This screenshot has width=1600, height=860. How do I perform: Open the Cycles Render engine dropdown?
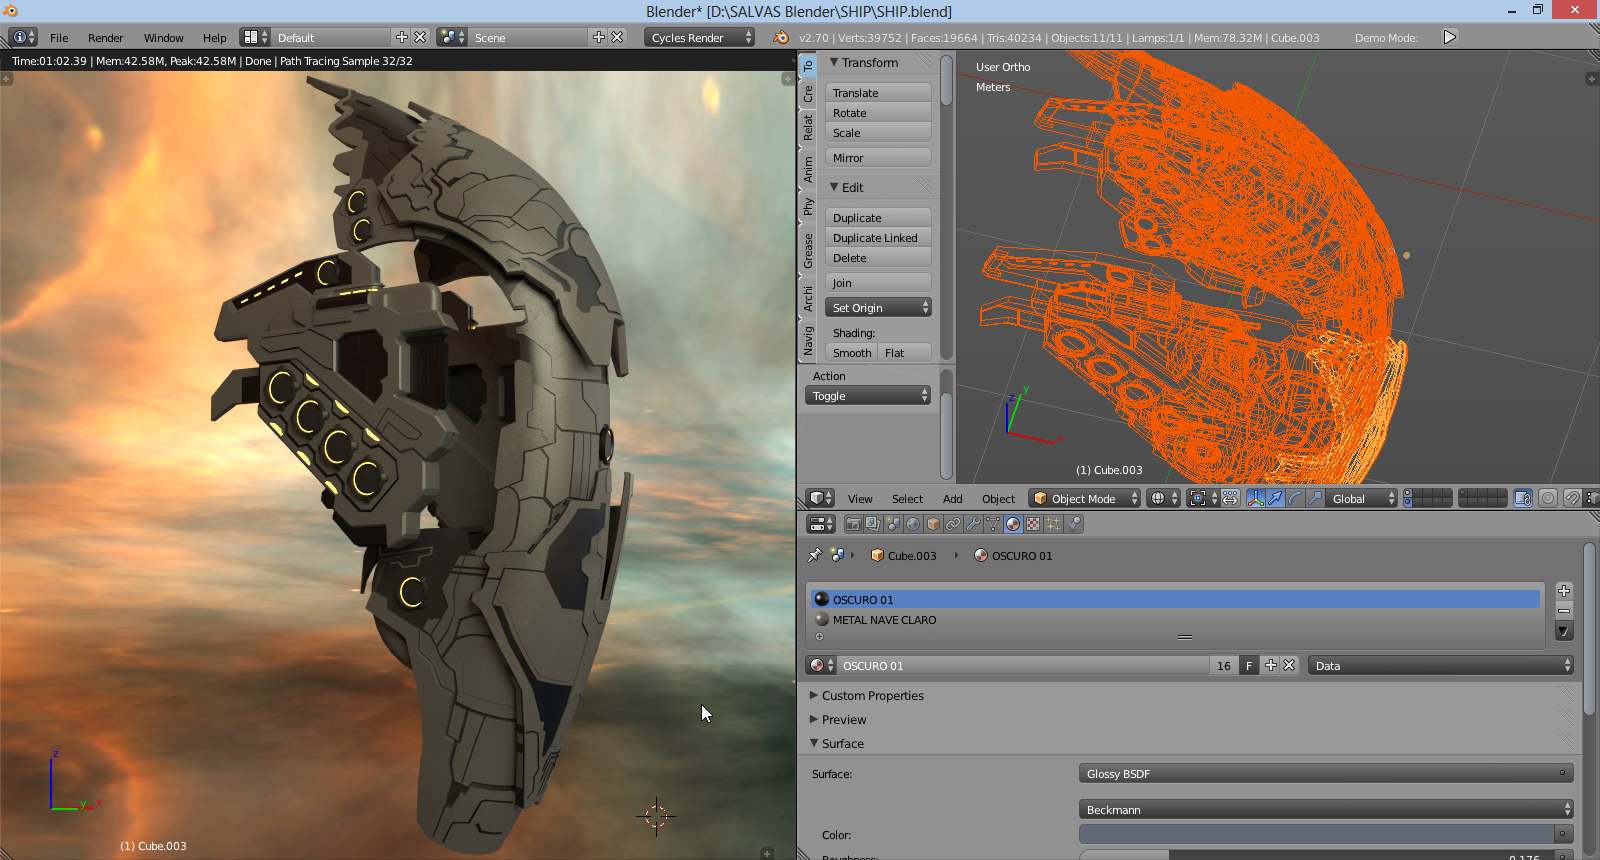point(700,37)
